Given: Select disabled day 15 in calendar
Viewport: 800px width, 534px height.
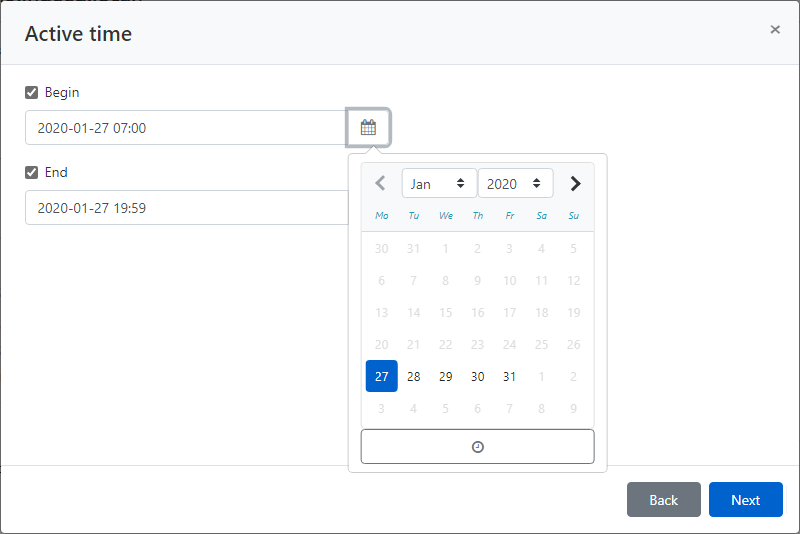Looking at the screenshot, I should (x=445, y=313).
